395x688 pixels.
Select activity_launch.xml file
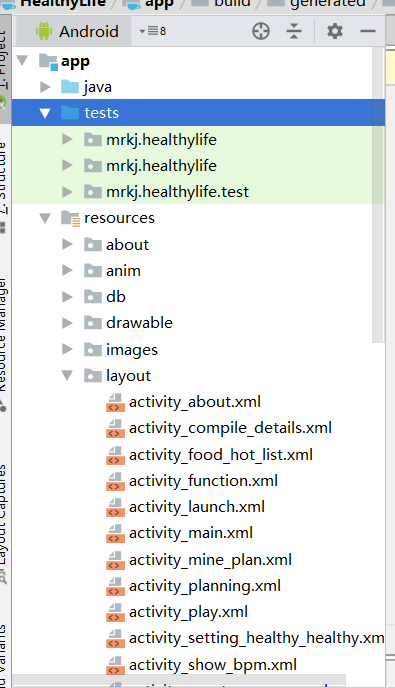click(x=197, y=507)
